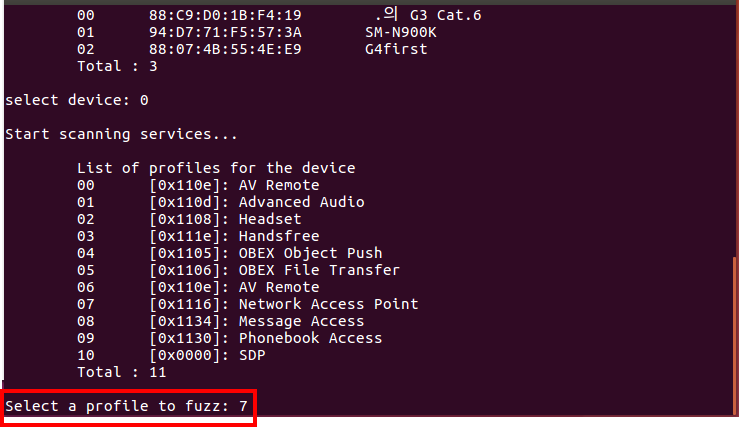The image size is (739, 427).
Task: Click MAC address 88:07:4B:55:4E:E9
Action: 225,49
